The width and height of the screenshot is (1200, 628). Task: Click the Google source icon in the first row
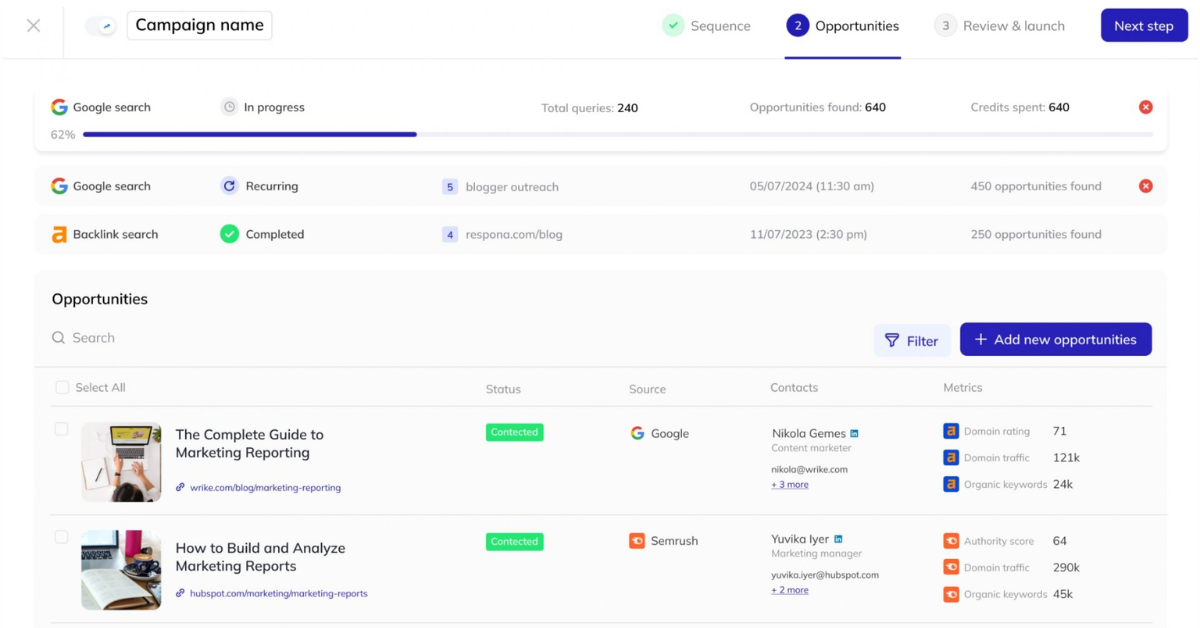[x=637, y=433]
